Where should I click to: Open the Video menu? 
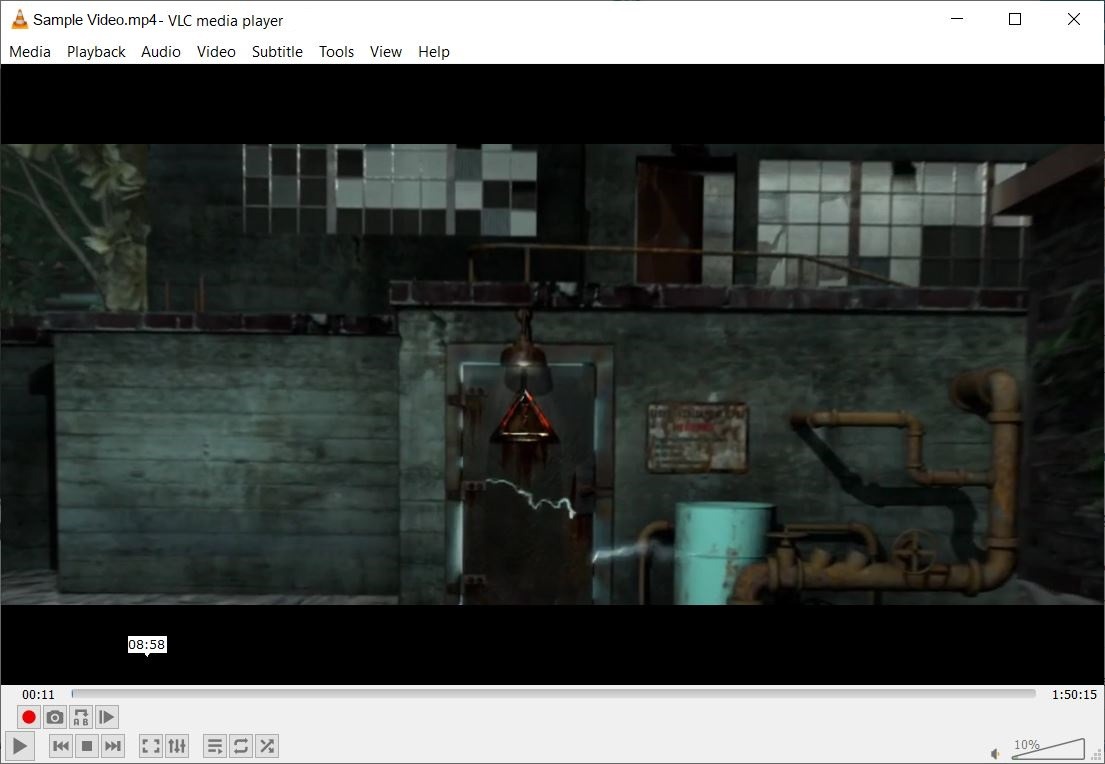(x=216, y=52)
